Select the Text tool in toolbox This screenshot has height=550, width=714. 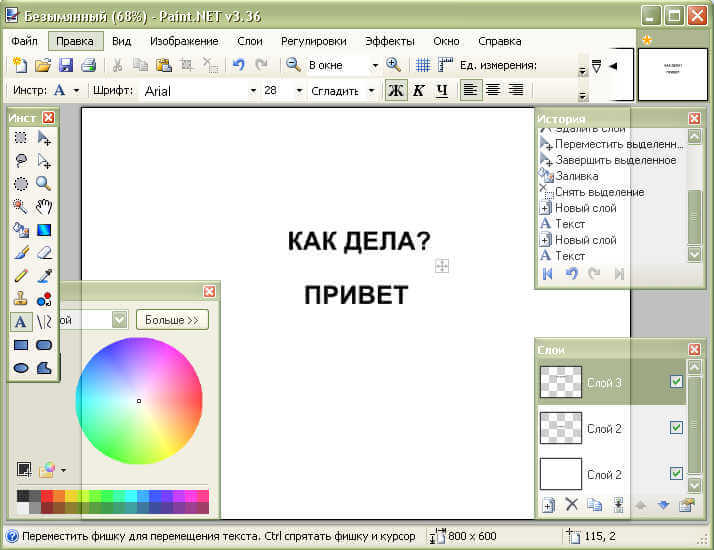coord(20,322)
